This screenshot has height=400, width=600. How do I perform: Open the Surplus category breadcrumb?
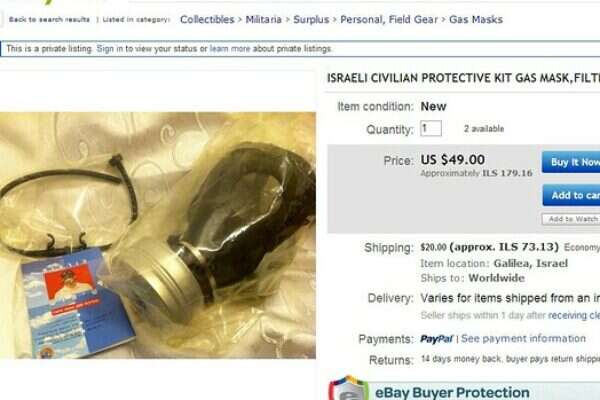(x=311, y=20)
